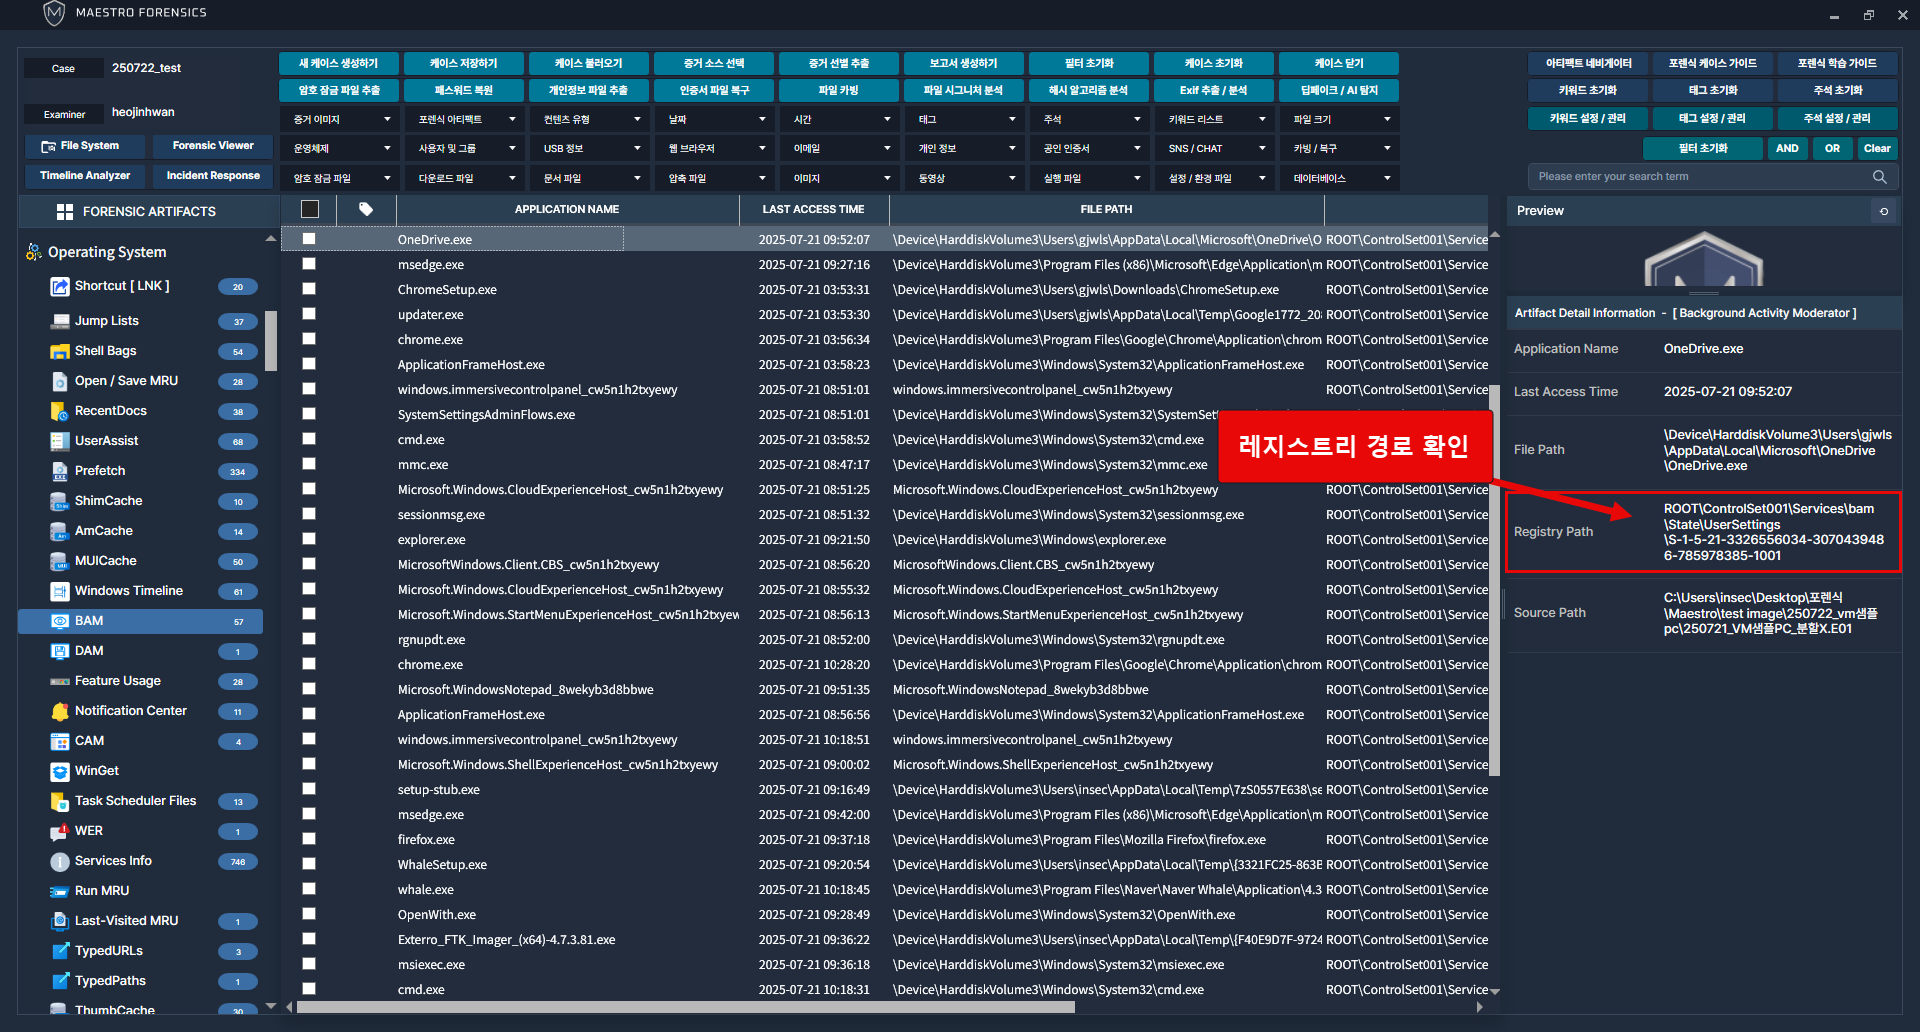The height and width of the screenshot is (1032, 1920).
Task: Click the Prefetch artifact icon
Action: tap(59, 471)
